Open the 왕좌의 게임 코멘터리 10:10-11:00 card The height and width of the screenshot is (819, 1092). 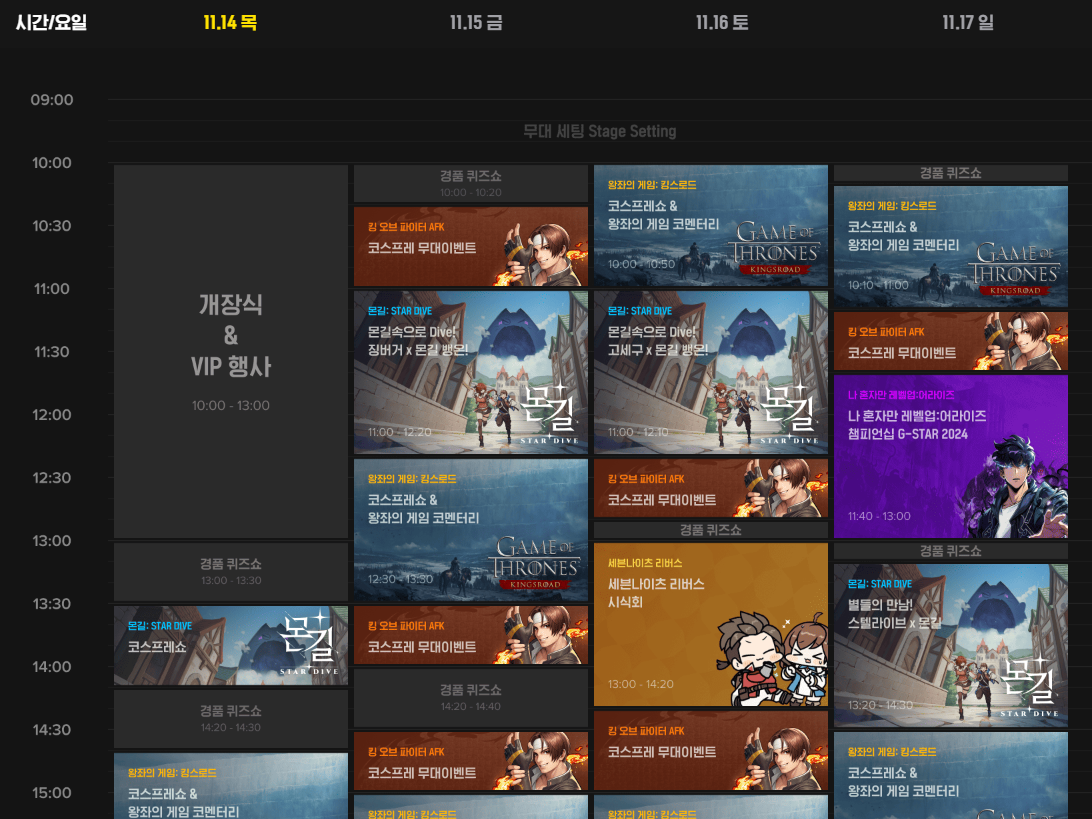(x=951, y=247)
